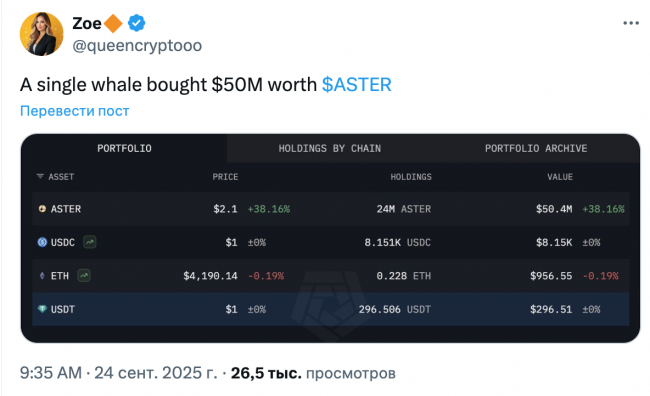Open the @queencryptooo handle link
The height and width of the screenshot is (396, 650).
137,45
